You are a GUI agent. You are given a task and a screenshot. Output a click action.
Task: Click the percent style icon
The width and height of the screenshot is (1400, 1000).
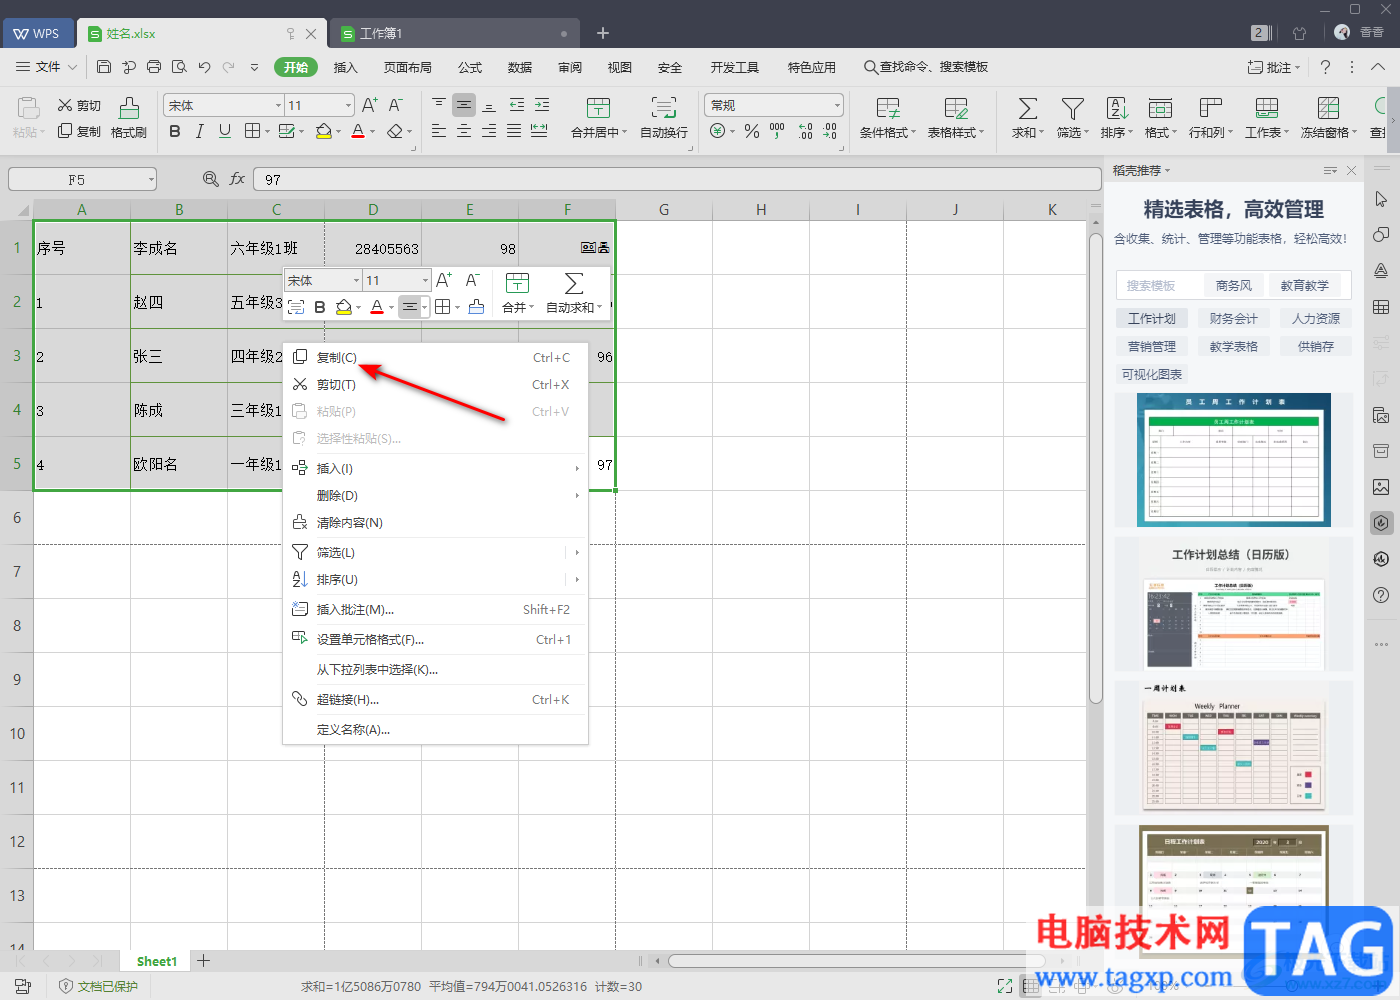751,131
